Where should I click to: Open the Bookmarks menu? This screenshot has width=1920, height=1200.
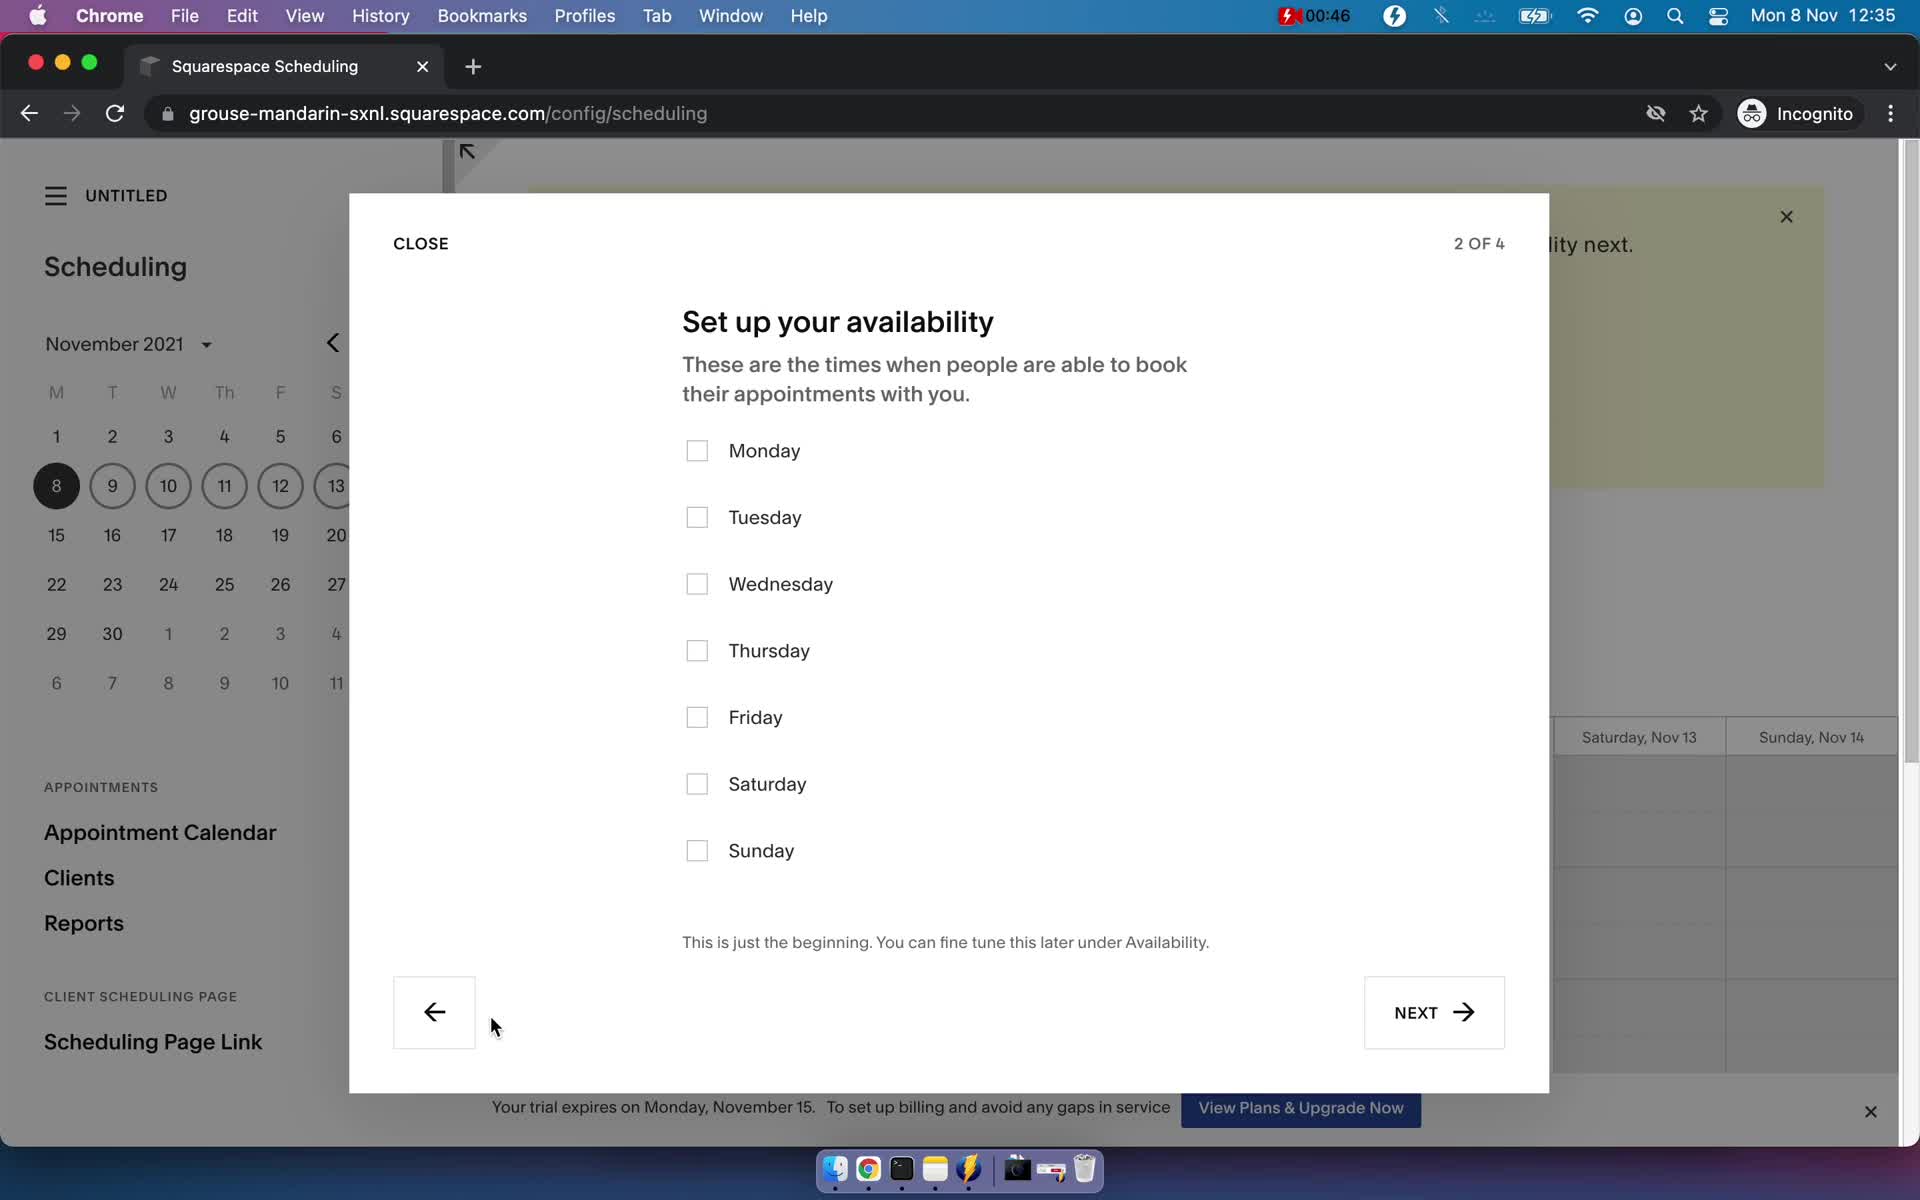[482, 16]
